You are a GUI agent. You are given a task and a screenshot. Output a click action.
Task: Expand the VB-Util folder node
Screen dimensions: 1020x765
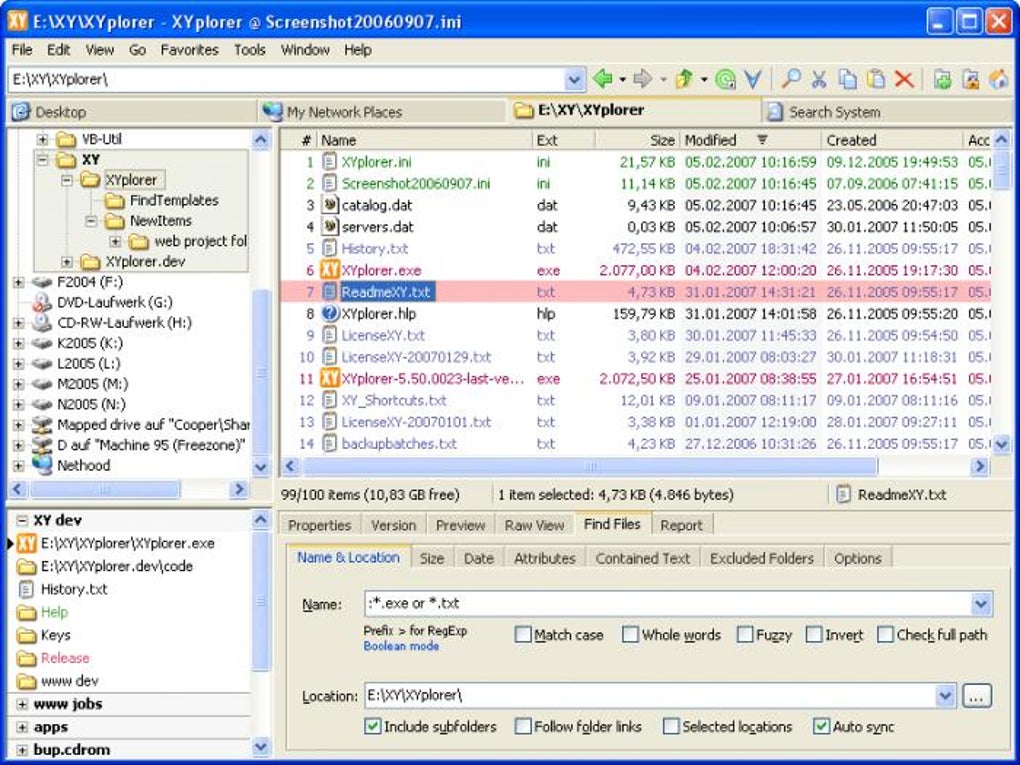coord(42,139)
